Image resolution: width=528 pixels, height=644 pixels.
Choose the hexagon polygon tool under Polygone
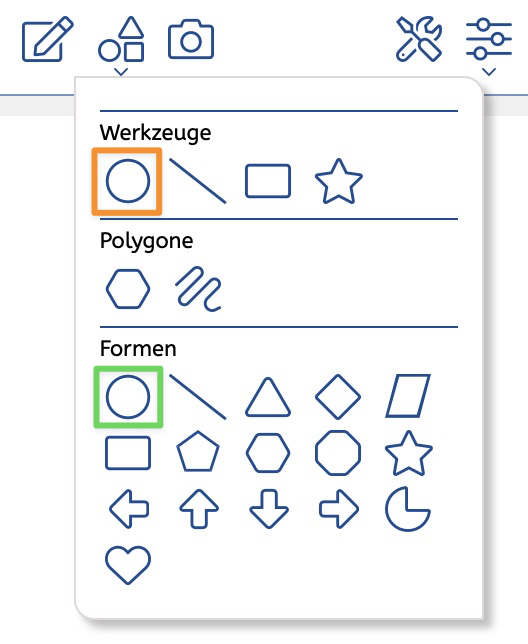[128, 289]
